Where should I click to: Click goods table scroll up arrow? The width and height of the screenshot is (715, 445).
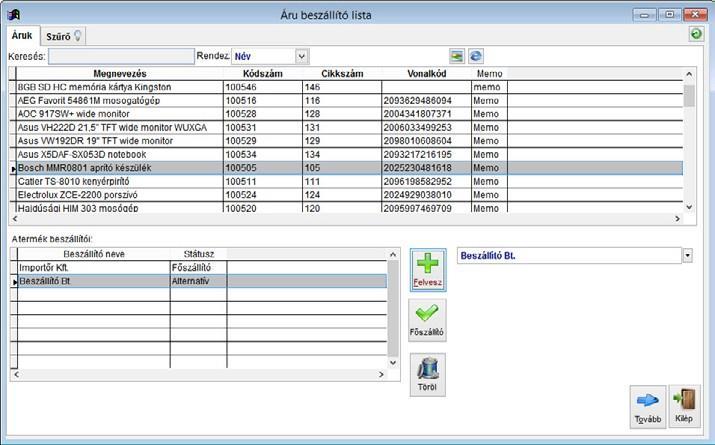tap(689, 74)
